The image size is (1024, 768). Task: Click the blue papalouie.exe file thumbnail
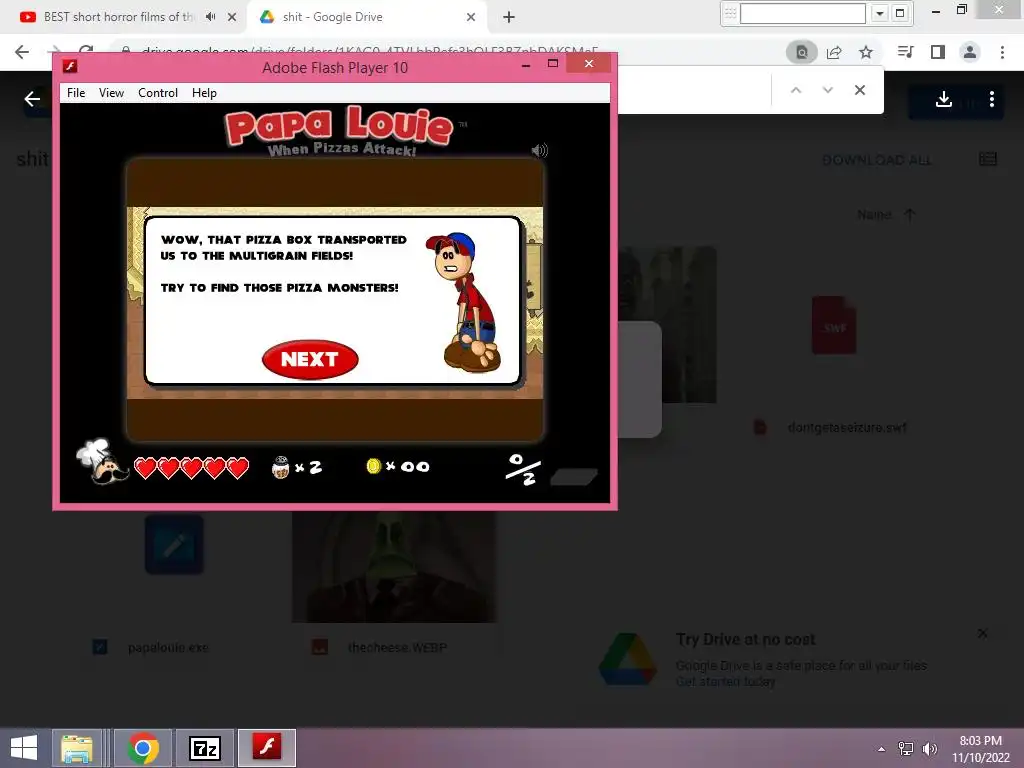(174, 545)
